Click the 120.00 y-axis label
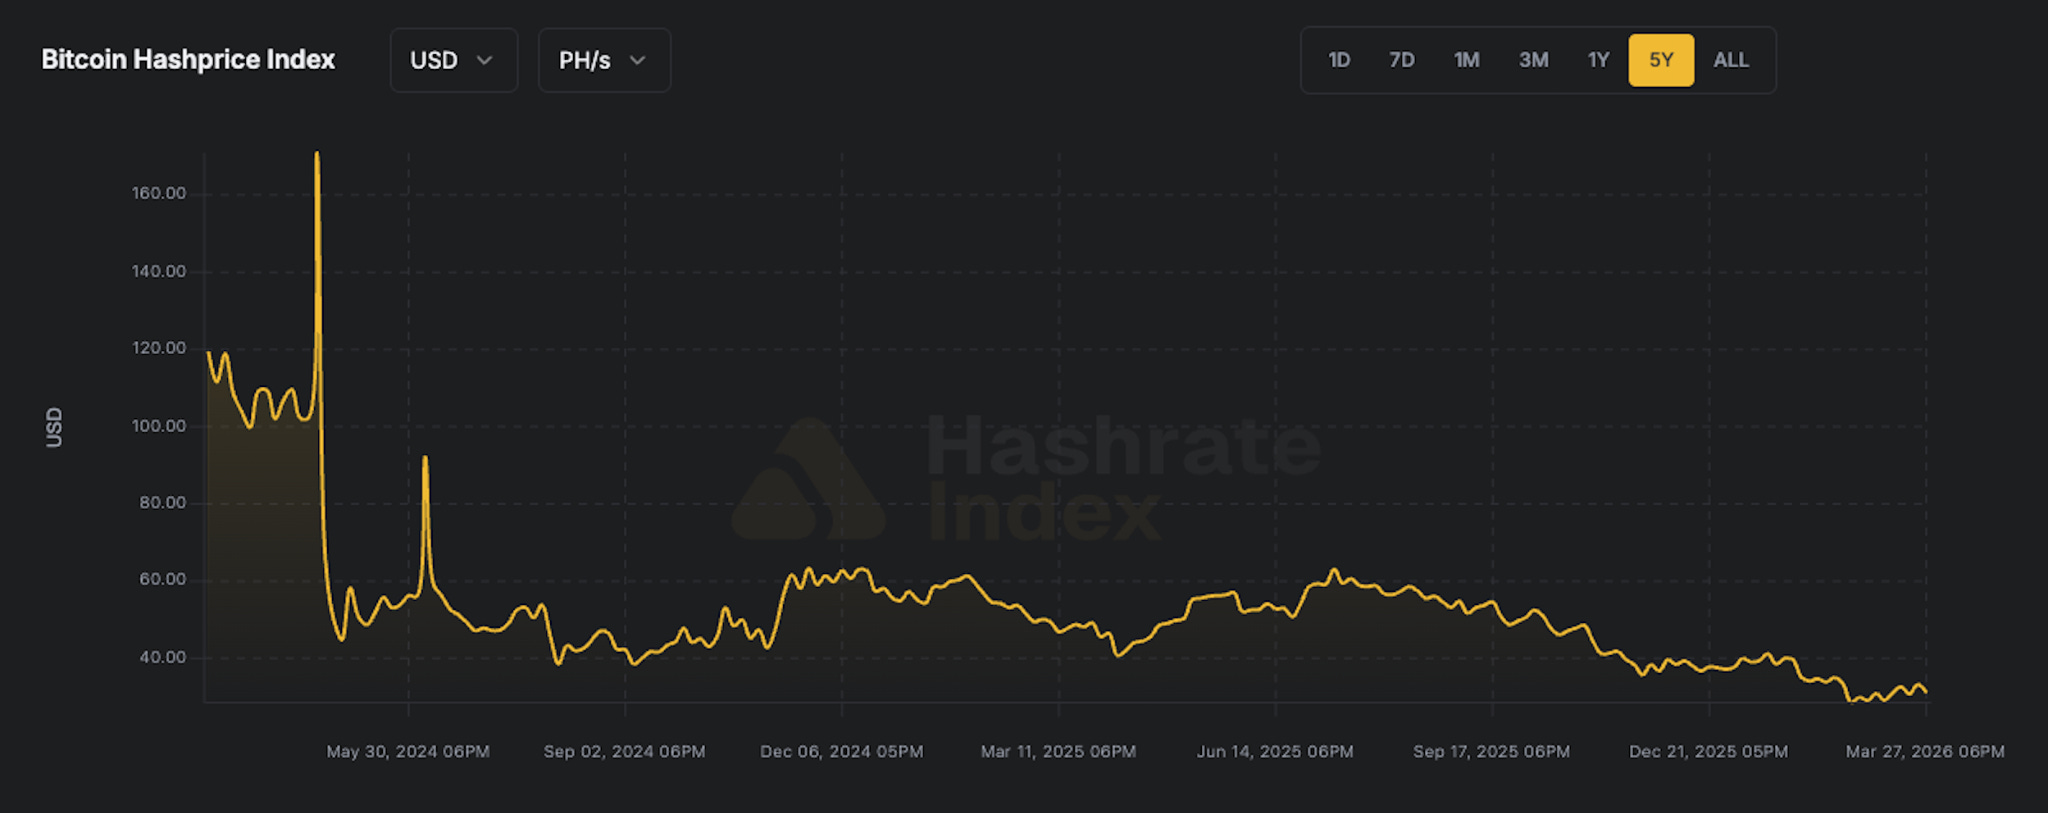The image size is (2048, 813). [159, 348]
